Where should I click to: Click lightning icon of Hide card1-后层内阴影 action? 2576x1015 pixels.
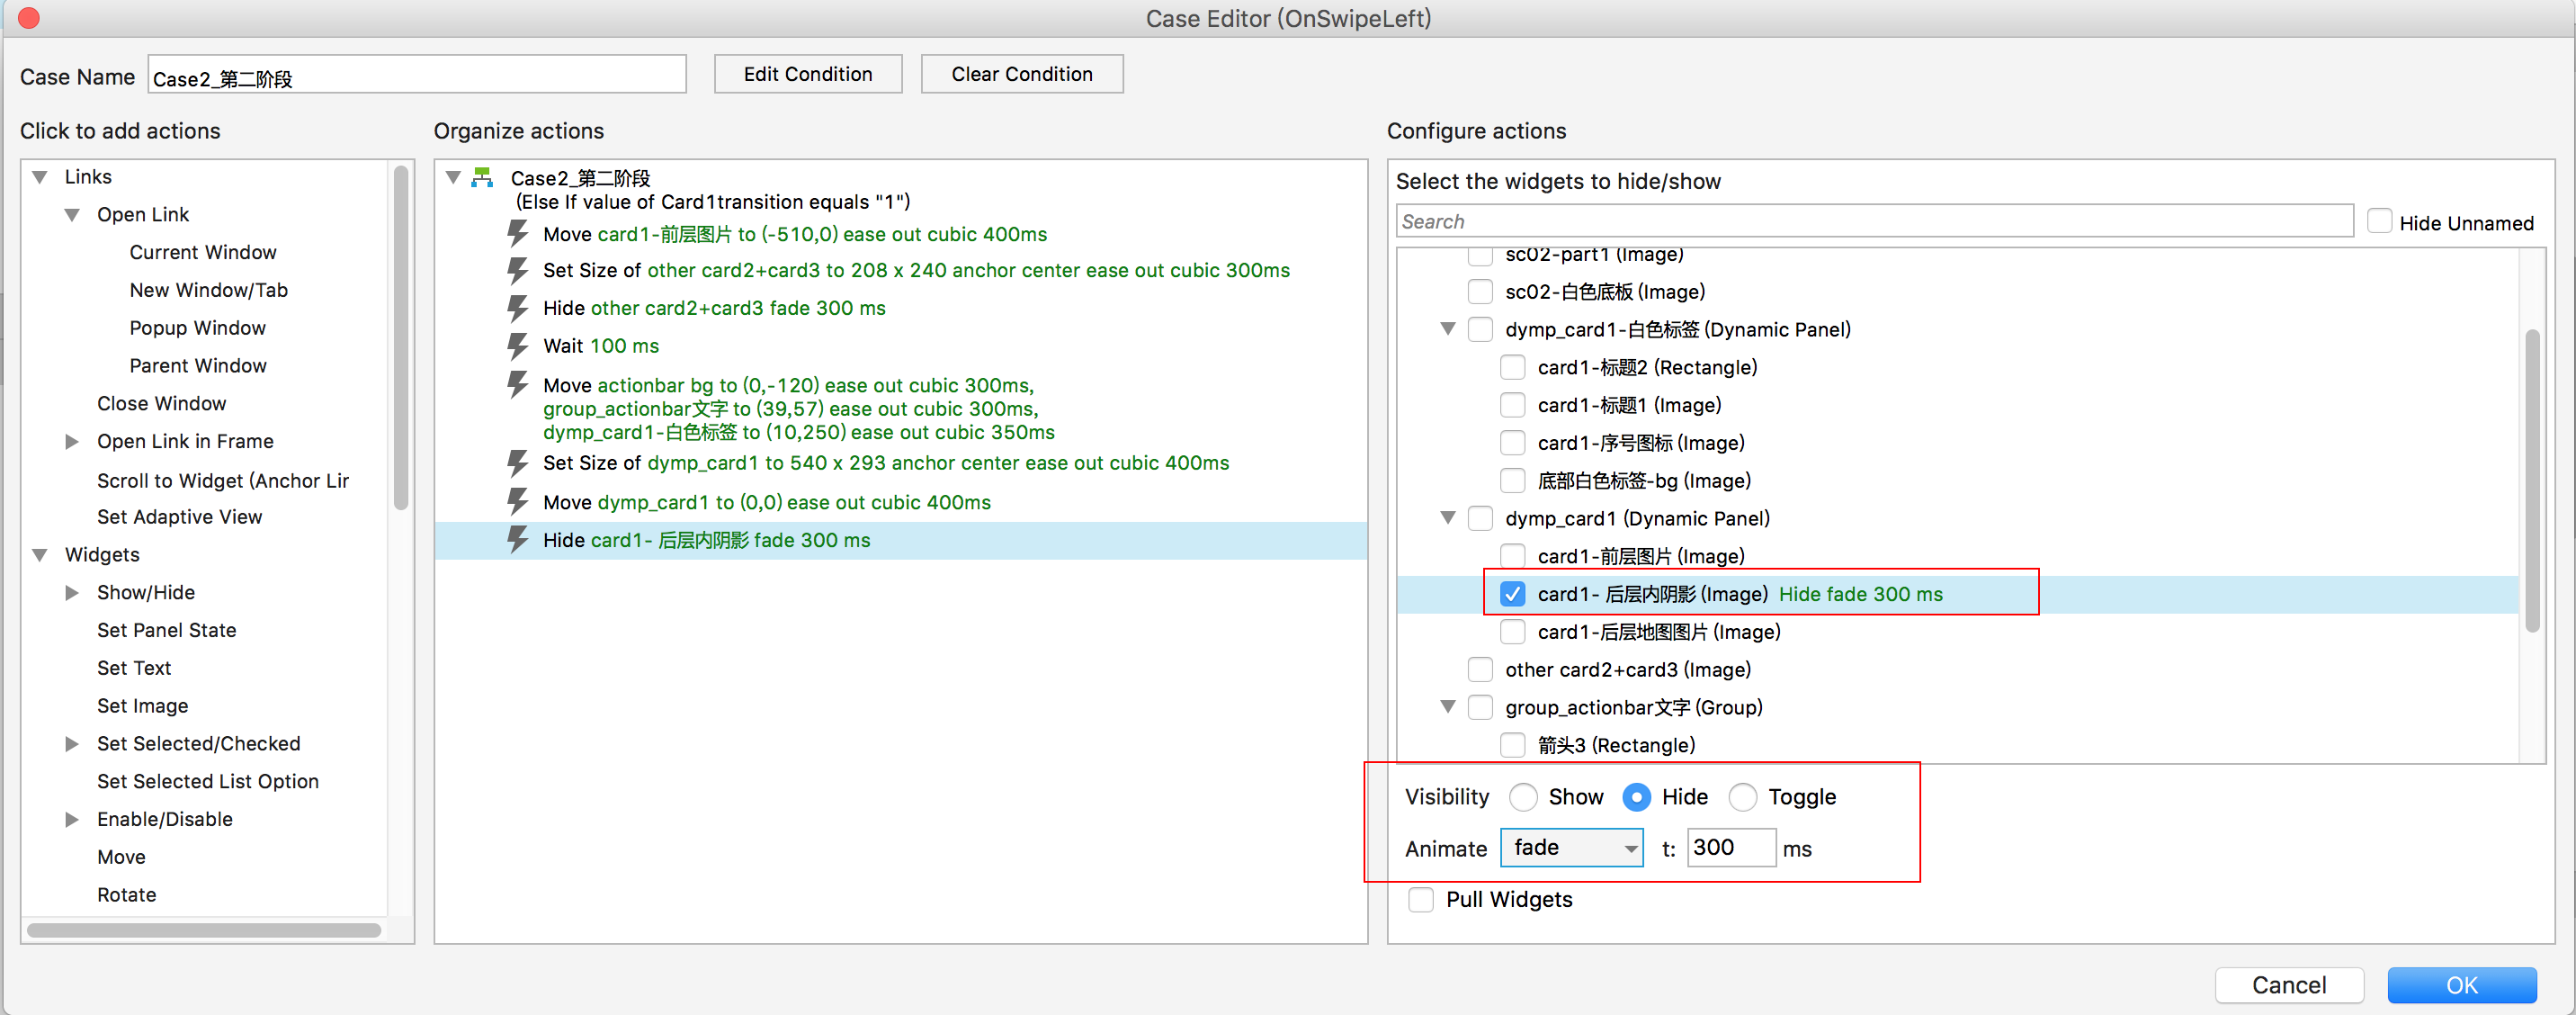(x=517, y=540)
